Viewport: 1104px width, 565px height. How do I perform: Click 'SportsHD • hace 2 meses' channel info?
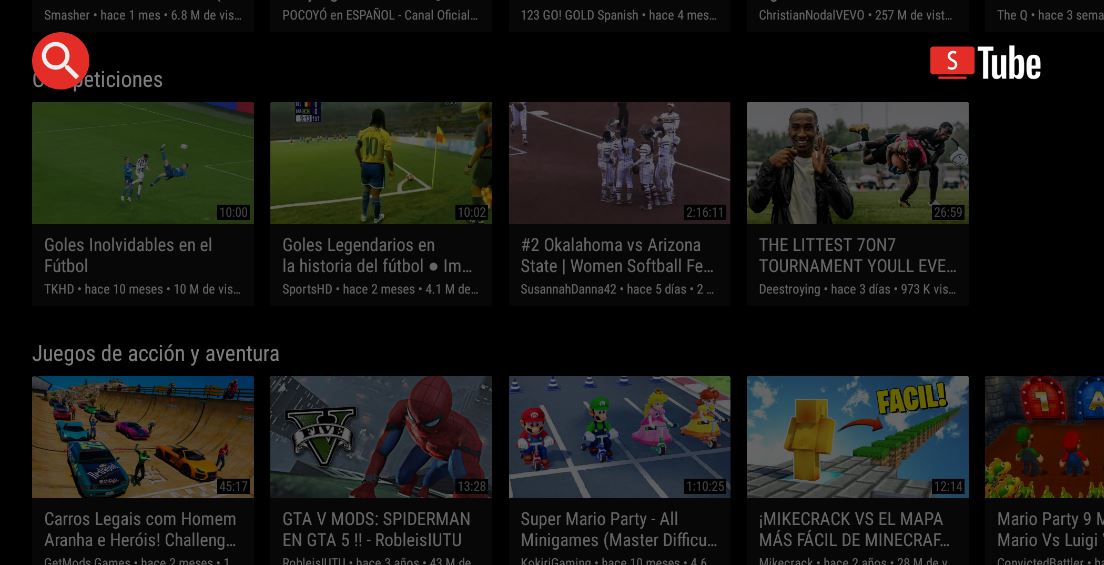(380, 290)
